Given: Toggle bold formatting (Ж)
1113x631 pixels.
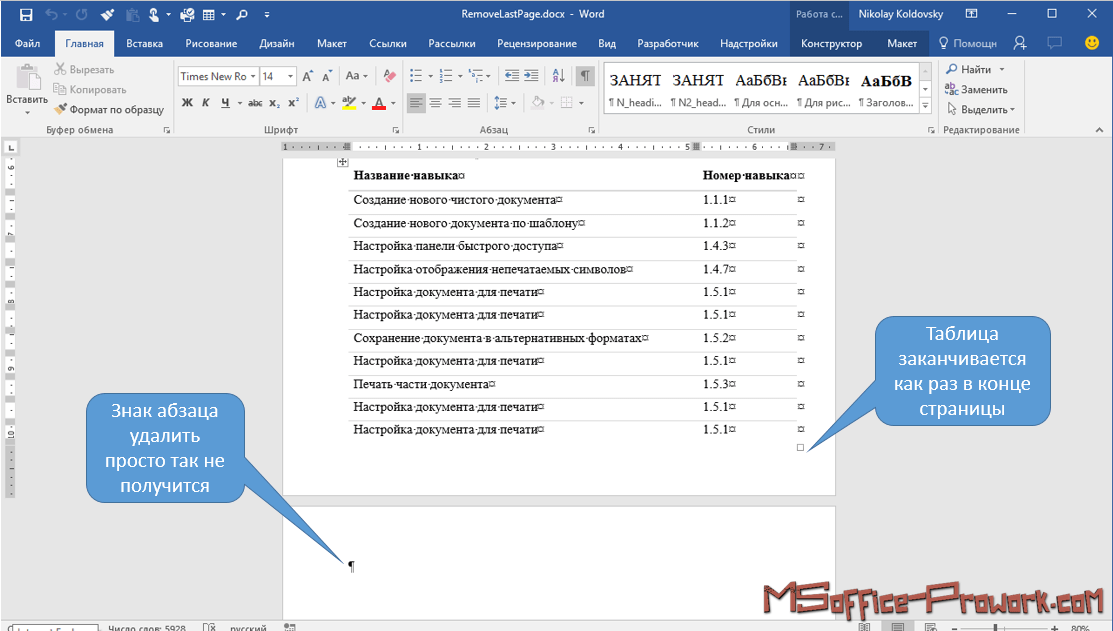Looking at the screenshot, I should point(187,103).
